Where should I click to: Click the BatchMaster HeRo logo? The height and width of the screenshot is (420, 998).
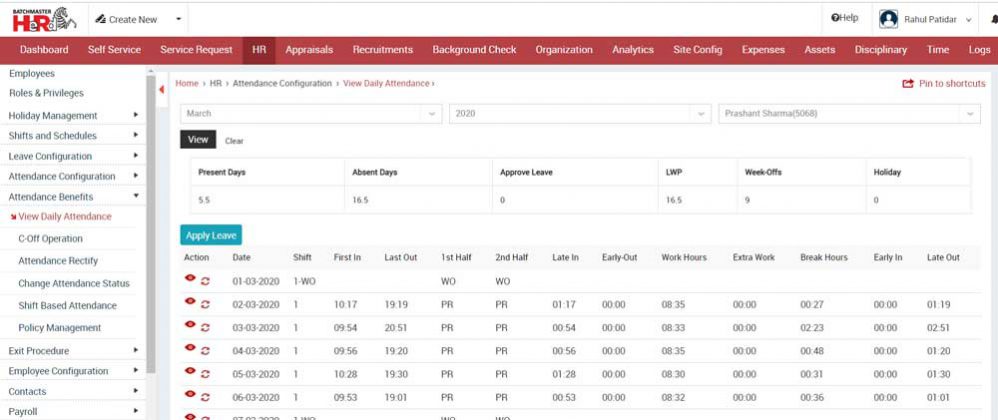(42, 18)
